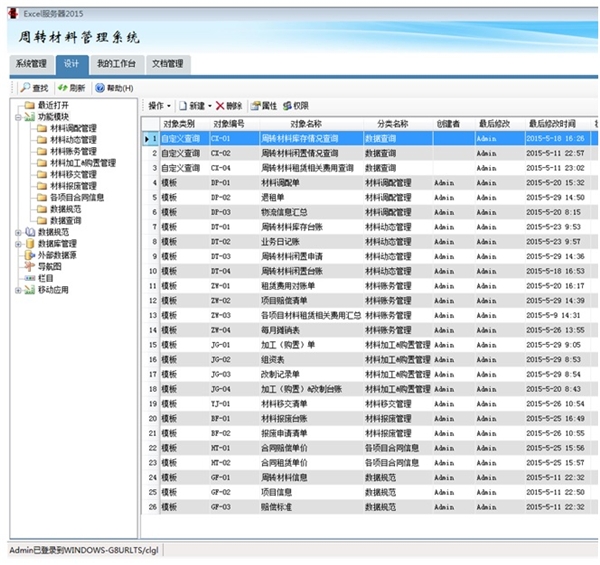Open 属性 properties icon in toolbar
This screenshot has height=565, width=600.
tap(256, 105)
